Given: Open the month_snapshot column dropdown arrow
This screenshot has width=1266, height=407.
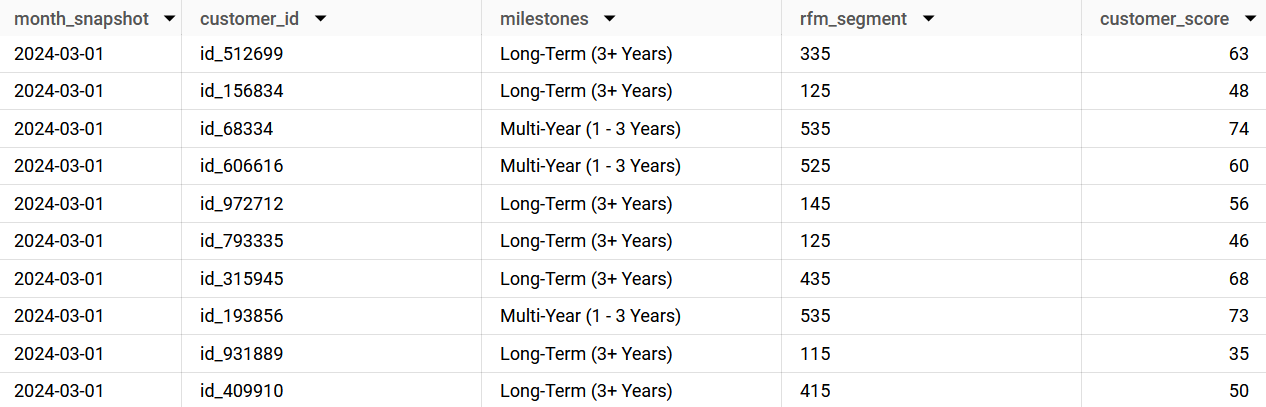Looking at the screenshot, I should pos(170,19).
